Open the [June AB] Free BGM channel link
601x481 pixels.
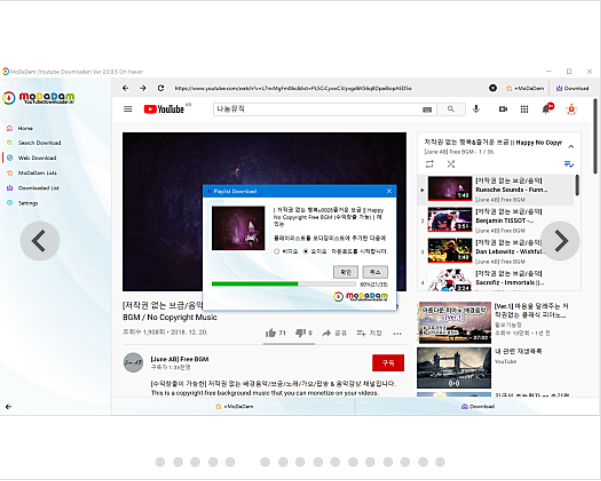pos(179,359)
